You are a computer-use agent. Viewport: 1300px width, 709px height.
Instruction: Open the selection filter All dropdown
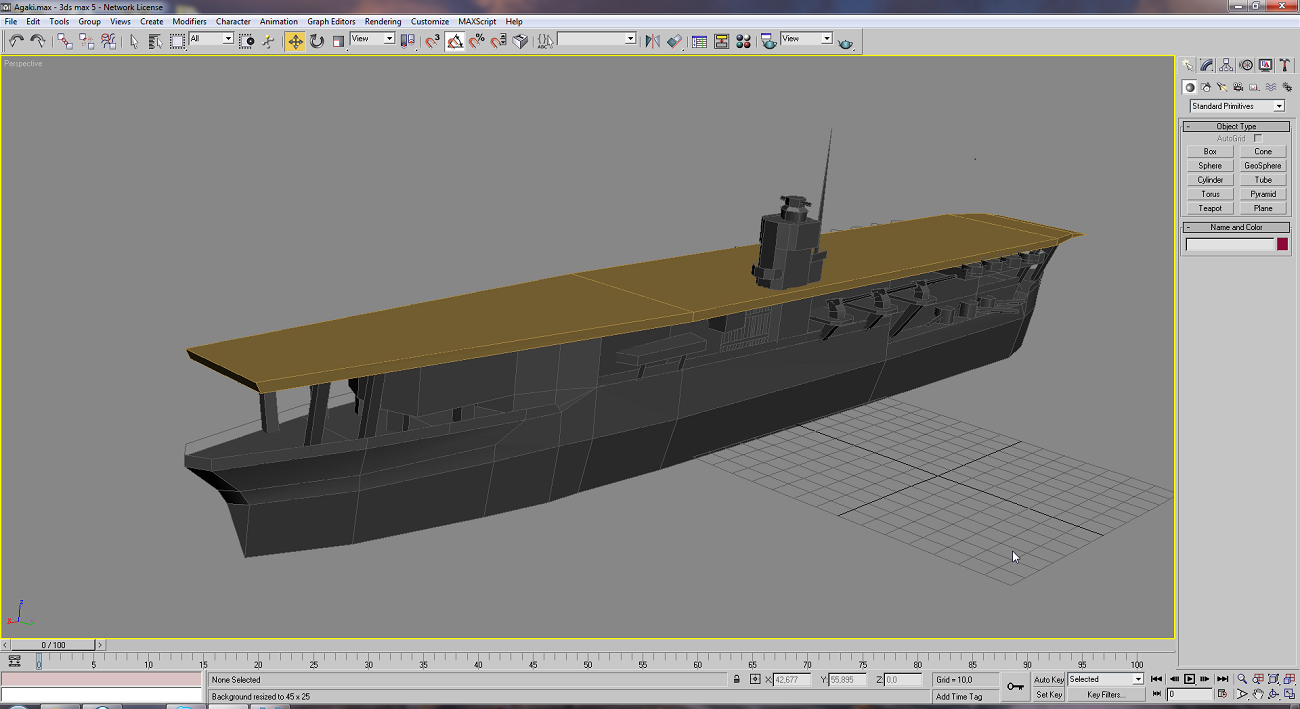[211, 39]
